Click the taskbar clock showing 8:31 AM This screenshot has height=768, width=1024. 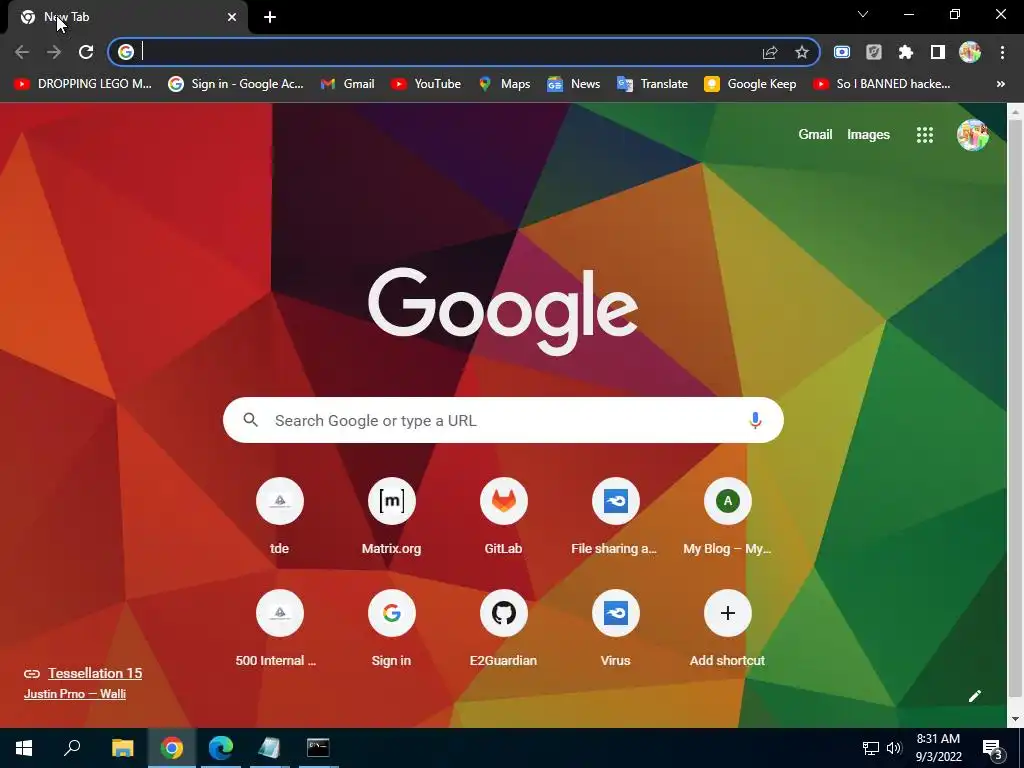tap(938, 748)
